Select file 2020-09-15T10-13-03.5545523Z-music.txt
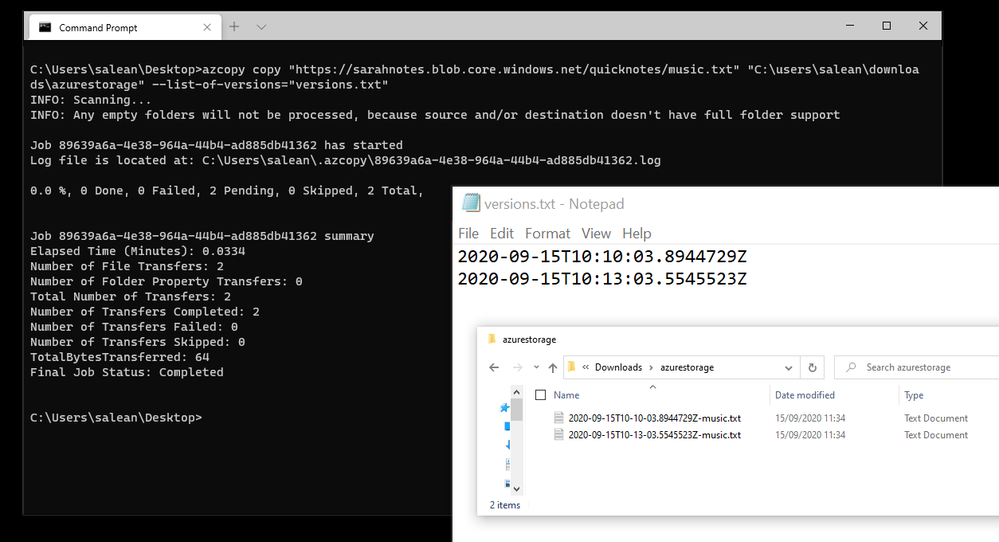This screenshot has height=542, width=999. (654, 435)
